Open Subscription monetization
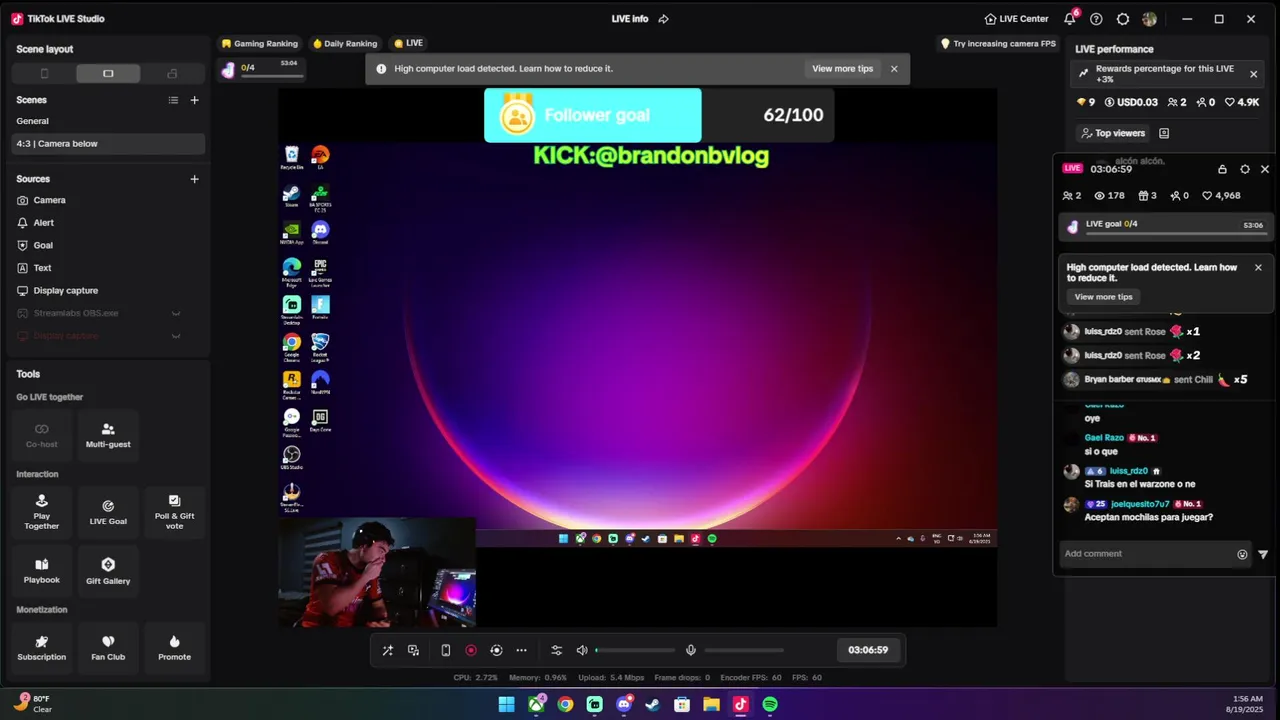This screenshot has width=1280, height=720. (x=42, y=647)
